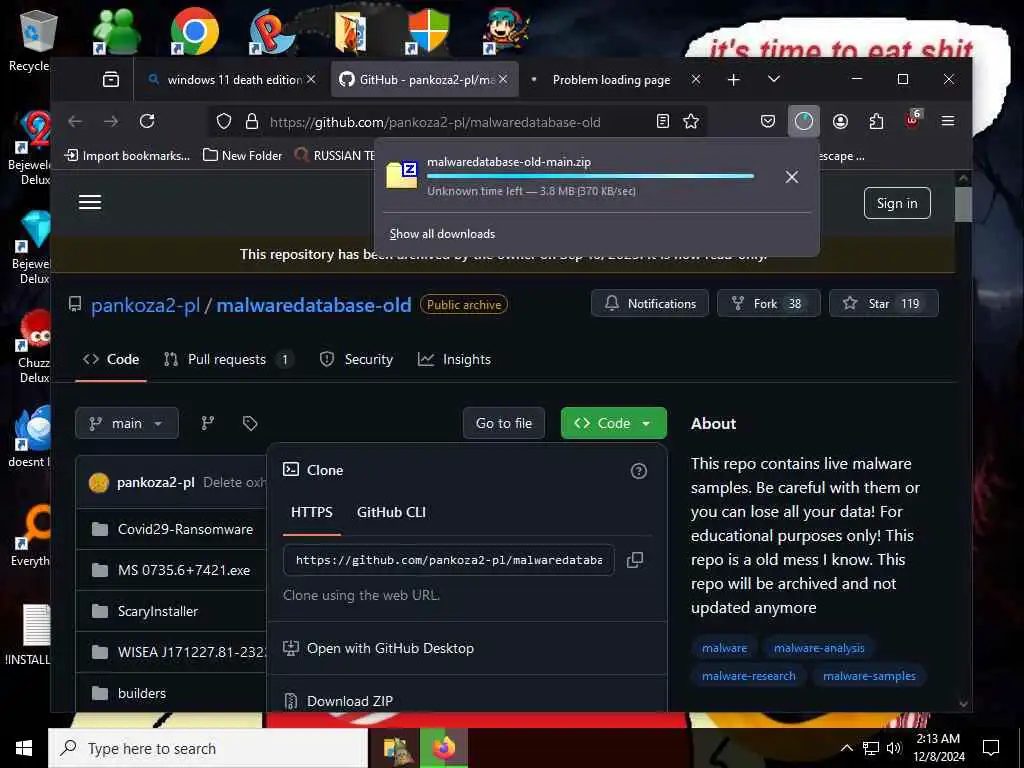
Task: Open GitHub side navigation hamburger menu
Action: 90,202
